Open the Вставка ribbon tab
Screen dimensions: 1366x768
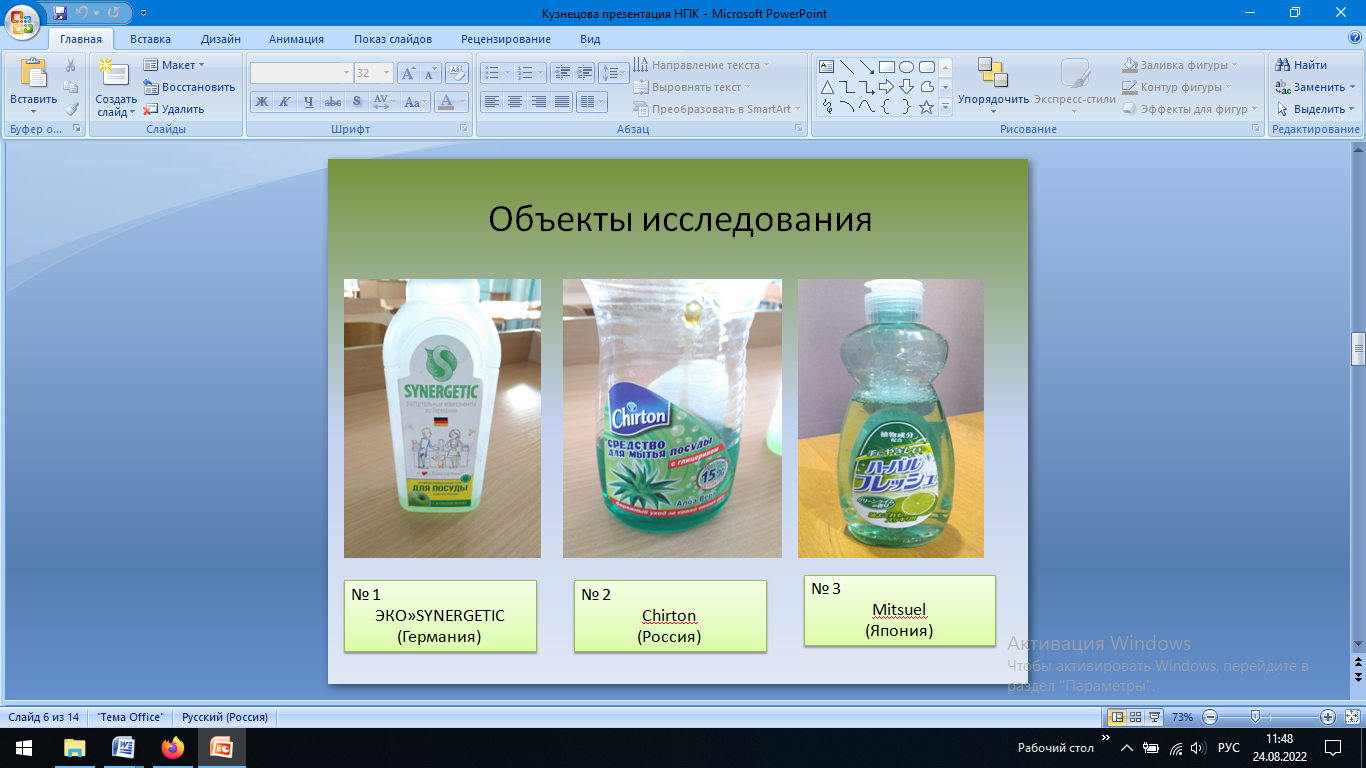point(150,39)
